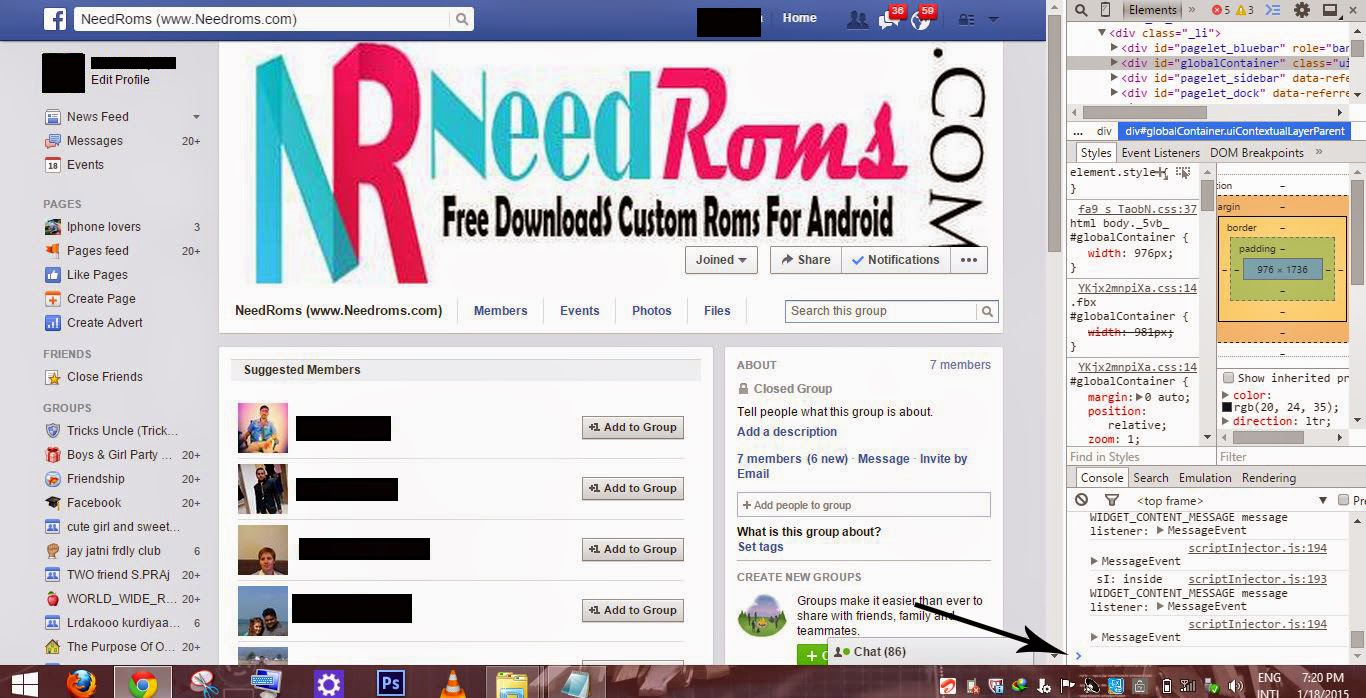Toggle the DevTools console drawer icon
Viewport: 1366px width, 698px height.
tap(1273, 10)
